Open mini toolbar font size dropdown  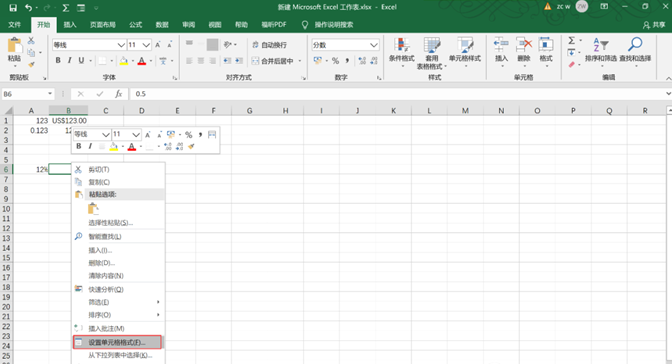(x=136, y=135)
